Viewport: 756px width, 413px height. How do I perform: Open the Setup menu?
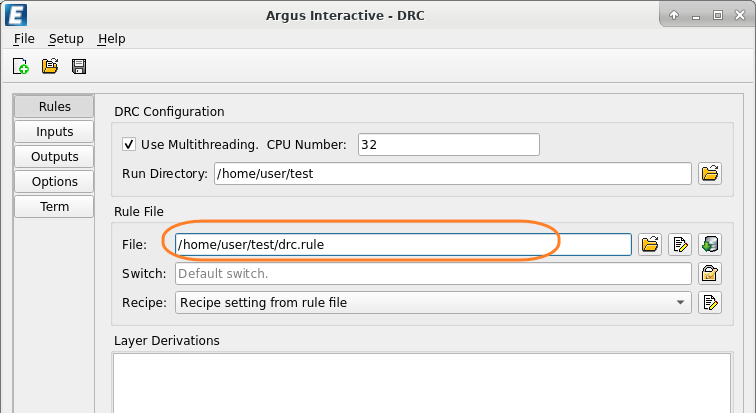point(66,38)
